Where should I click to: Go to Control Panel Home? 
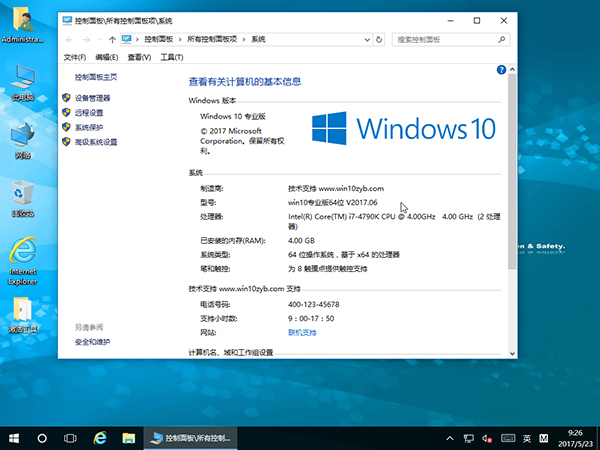[x=95, y=77]
